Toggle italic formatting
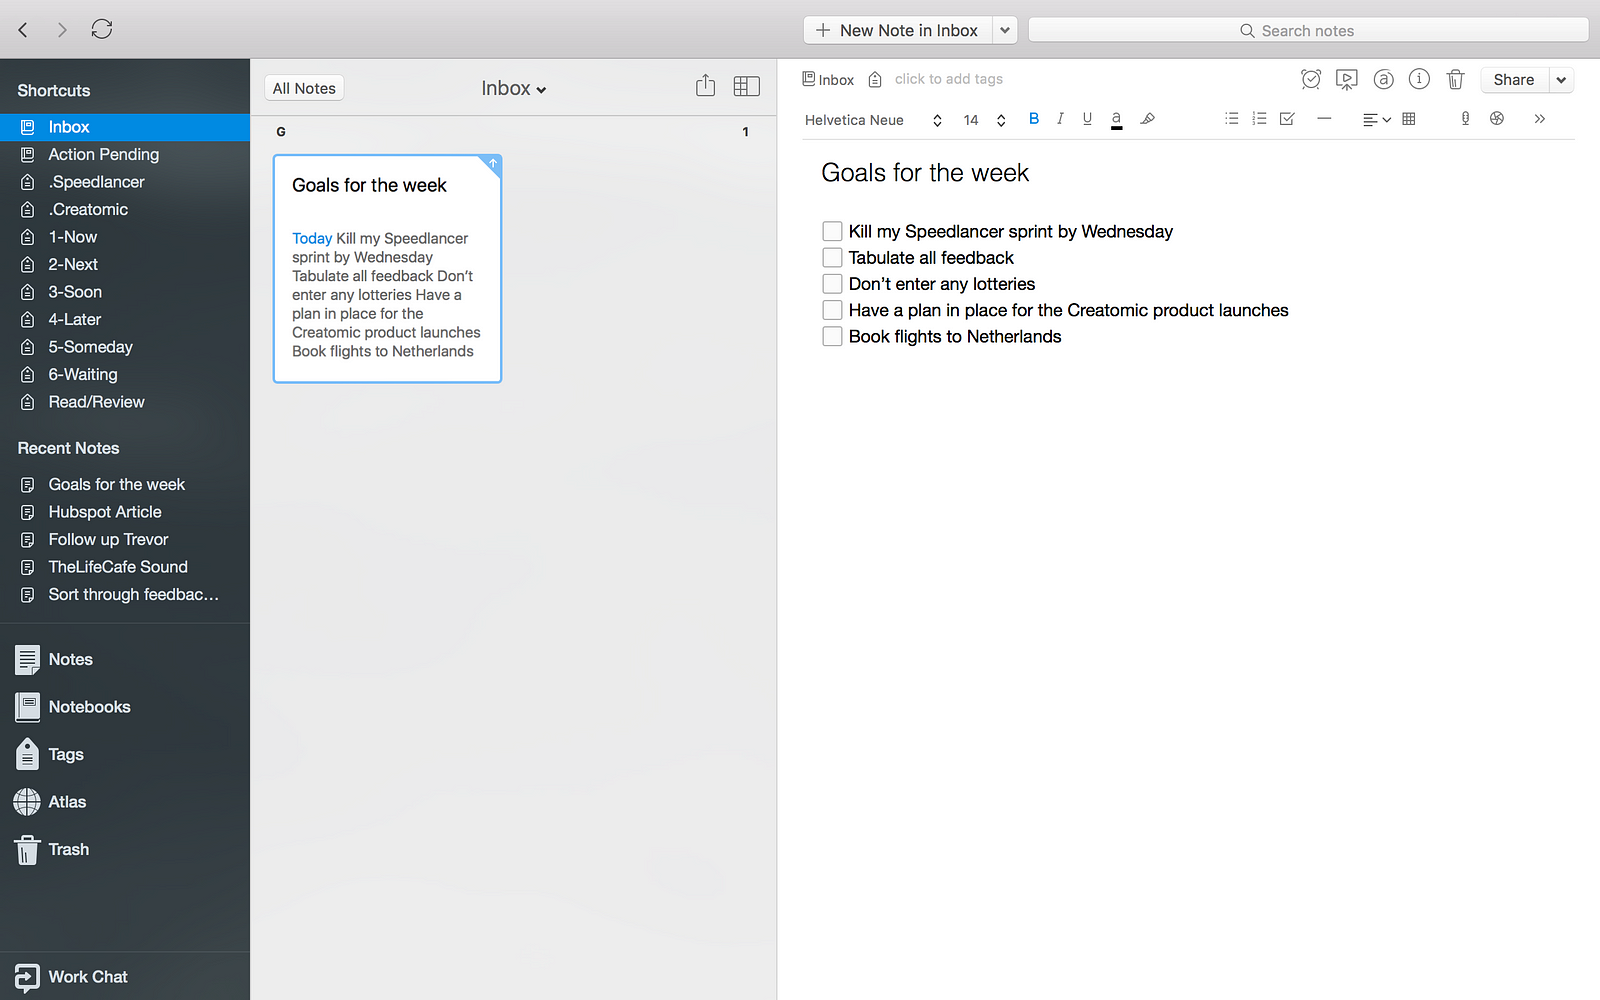 1060,119
